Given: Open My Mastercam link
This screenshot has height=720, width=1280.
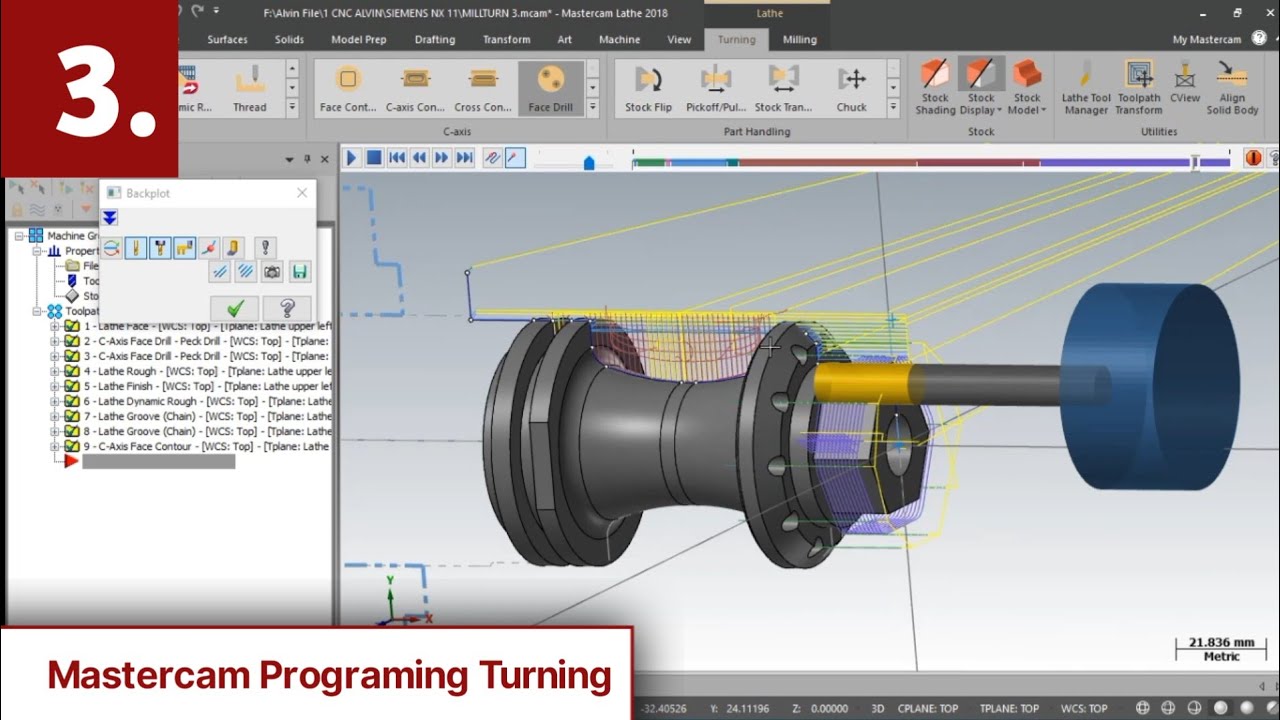Looking at the screenshot, I should 1206,40.
